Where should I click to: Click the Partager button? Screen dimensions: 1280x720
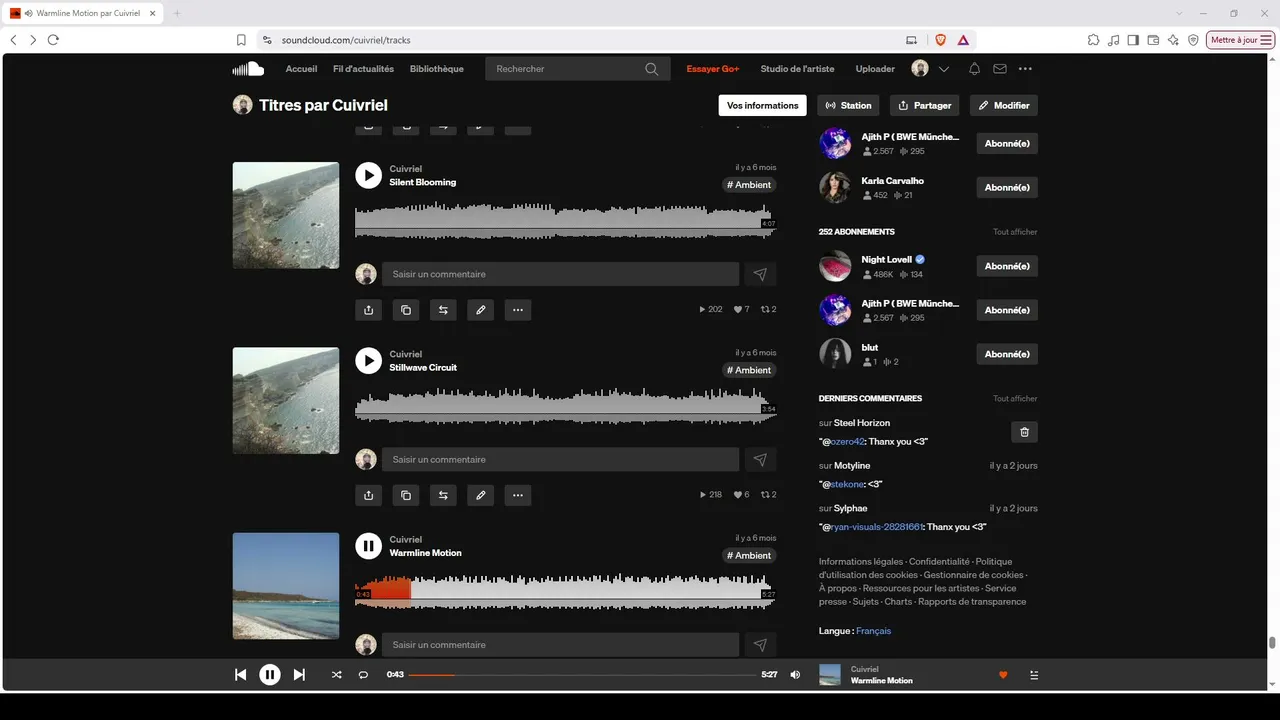(925, 105)
